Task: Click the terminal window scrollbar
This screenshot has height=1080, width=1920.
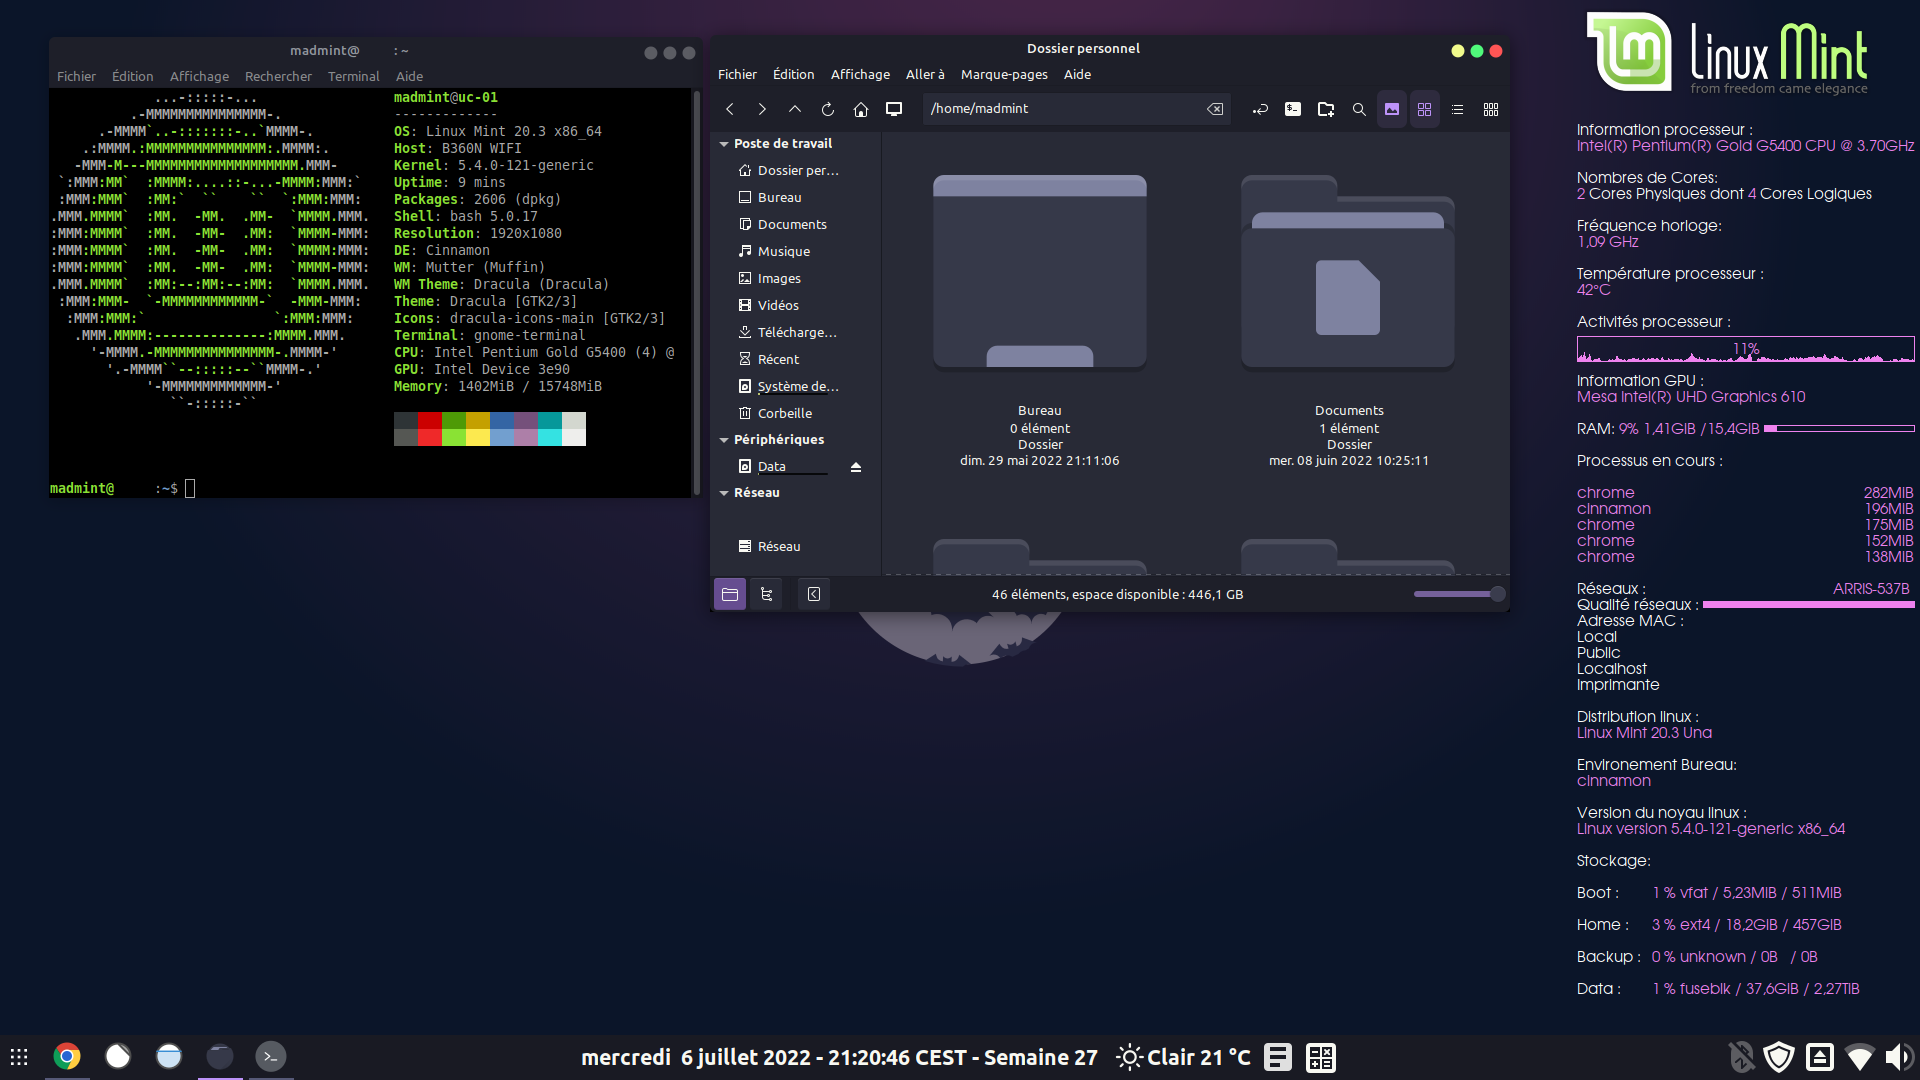Action: (696, 291)
